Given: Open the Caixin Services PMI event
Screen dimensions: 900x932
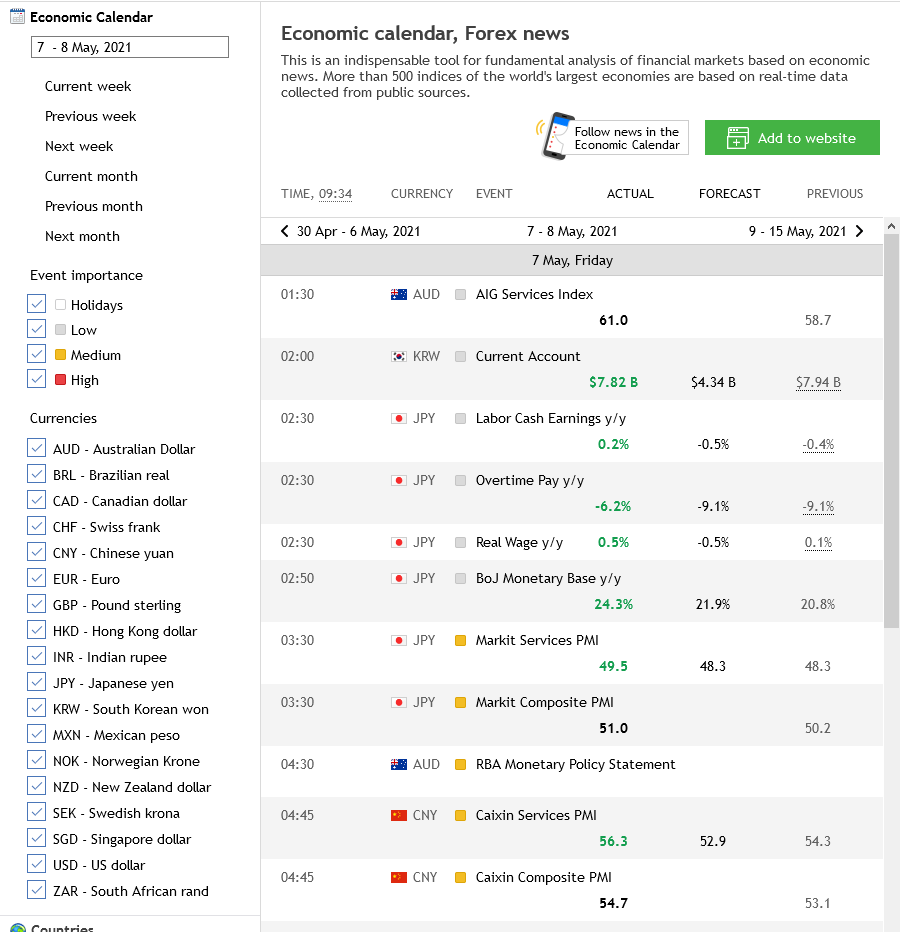Looking at the screenshot, I should pyautogui.click(x=536, y=815).
